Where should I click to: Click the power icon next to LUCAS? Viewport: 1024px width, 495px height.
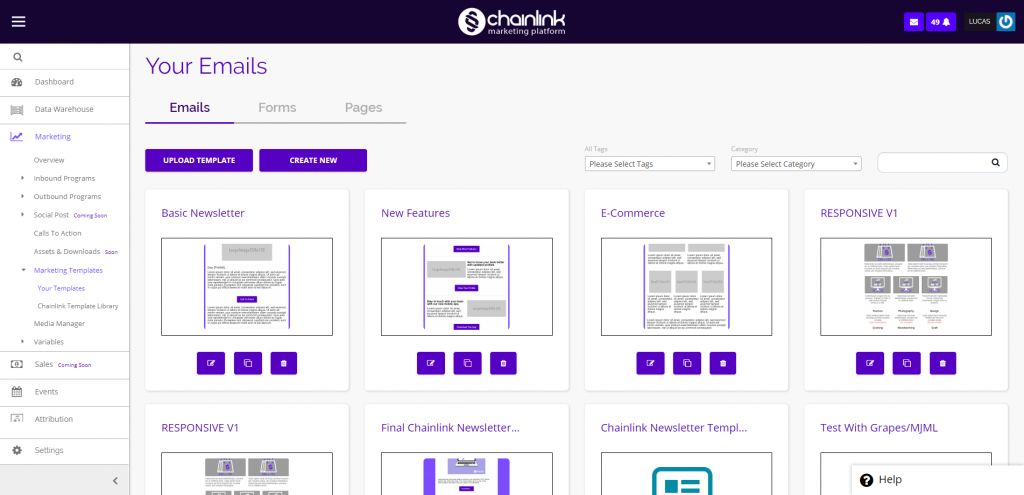click(x=1006, y=22)
